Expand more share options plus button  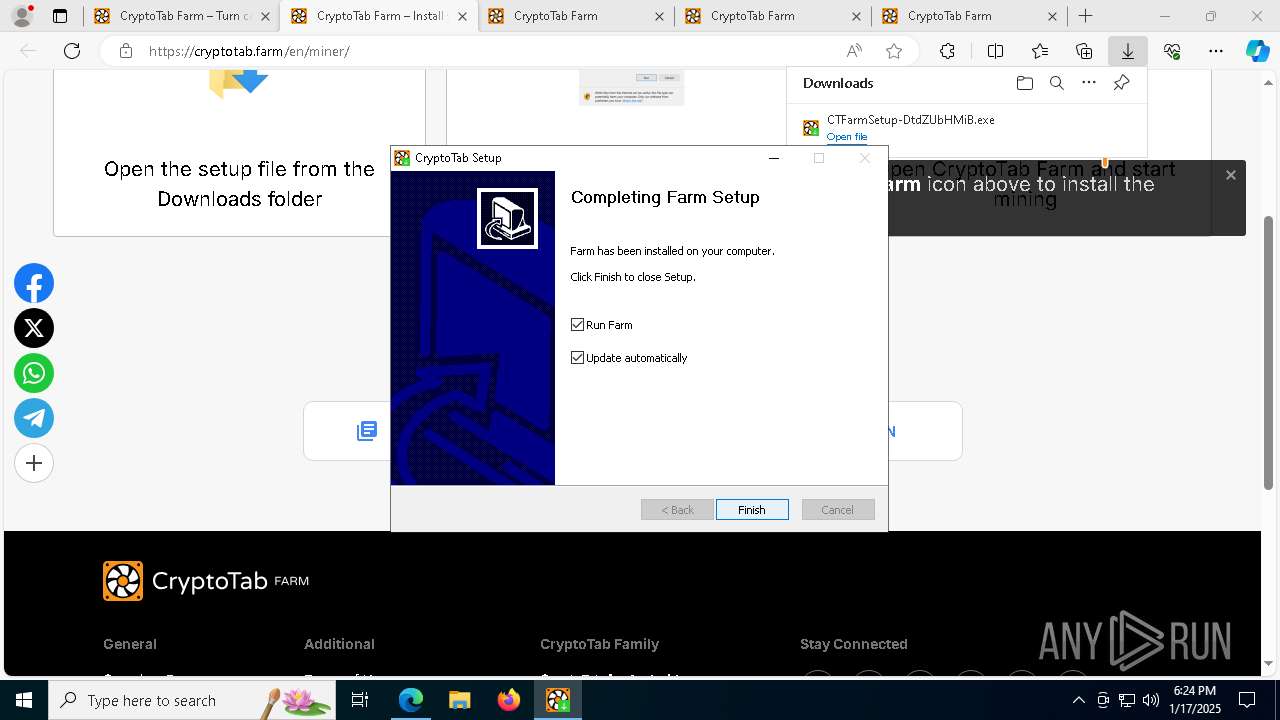34,463
